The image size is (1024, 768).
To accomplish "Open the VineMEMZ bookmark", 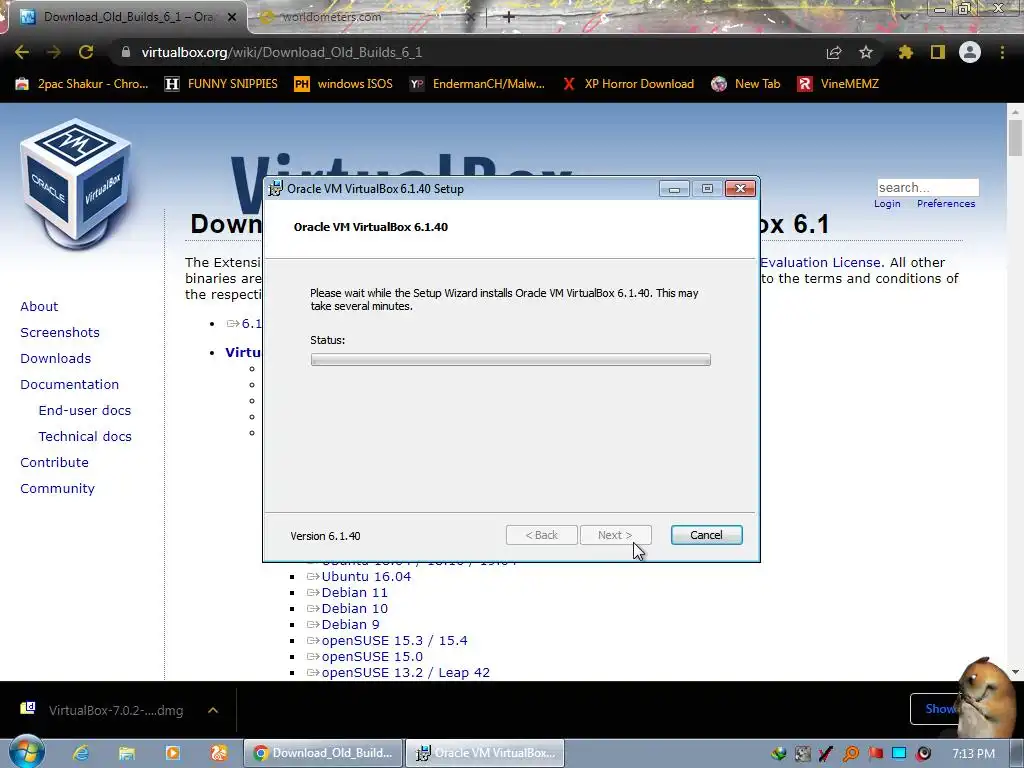I will 838,84.
